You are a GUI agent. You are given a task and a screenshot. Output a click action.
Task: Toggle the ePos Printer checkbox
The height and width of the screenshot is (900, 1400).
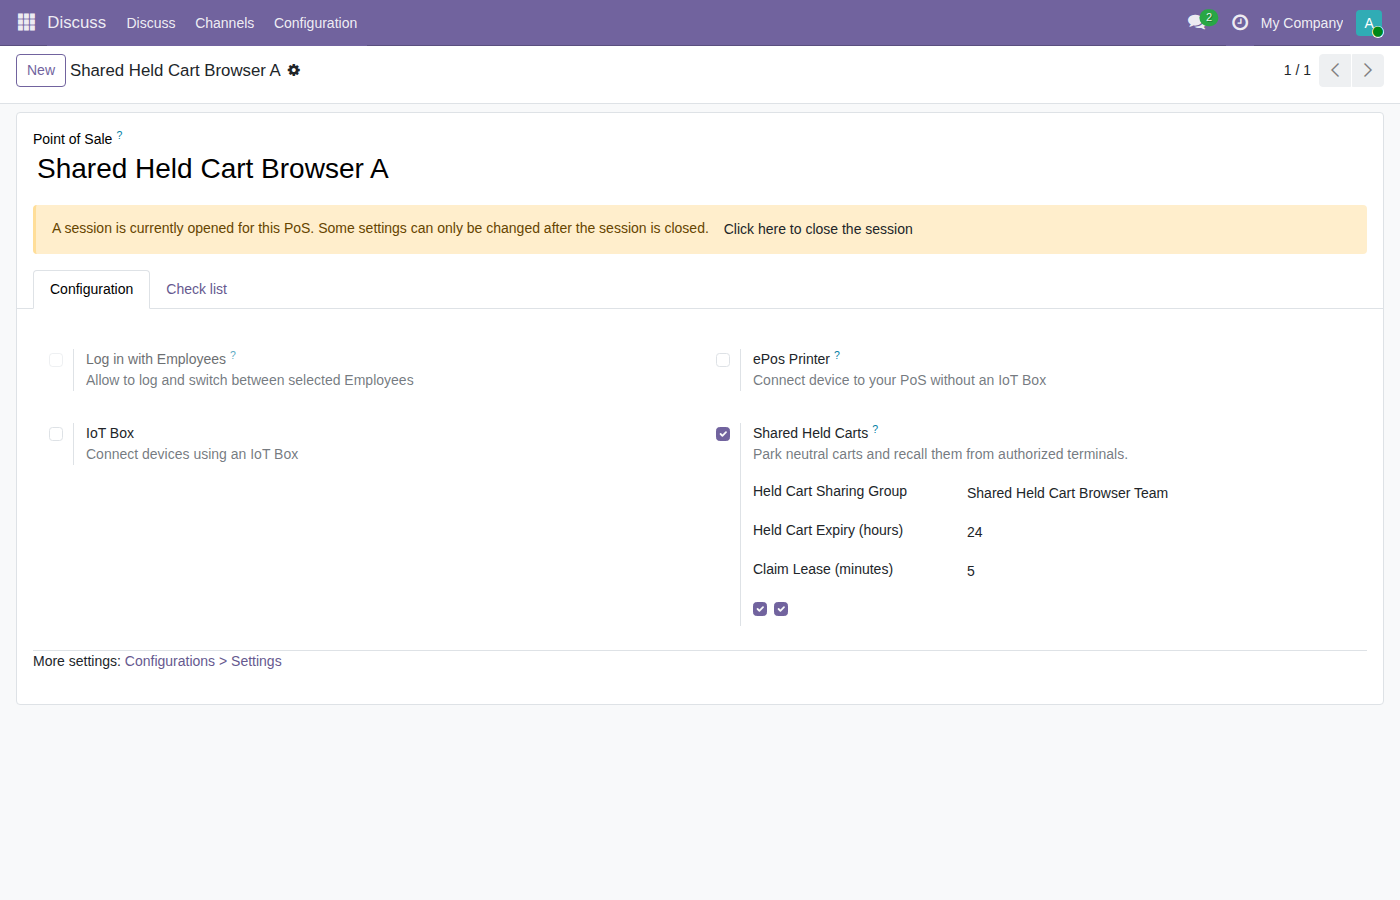pyautogui.click(x=723, y=360)
